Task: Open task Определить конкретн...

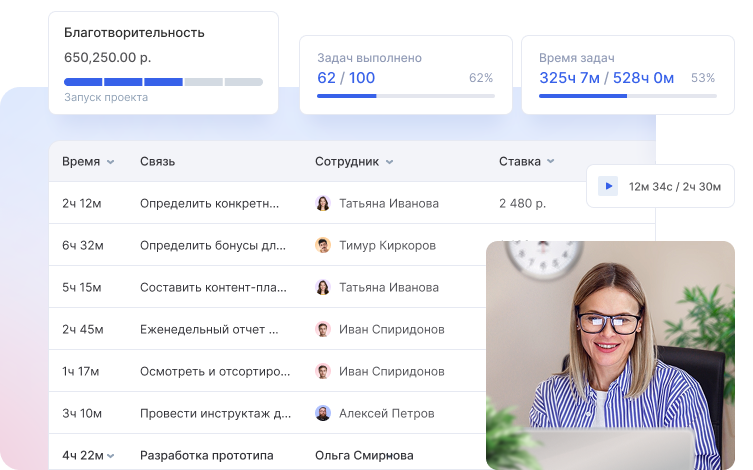Action: pyautogui.click(x=209, y=203)
